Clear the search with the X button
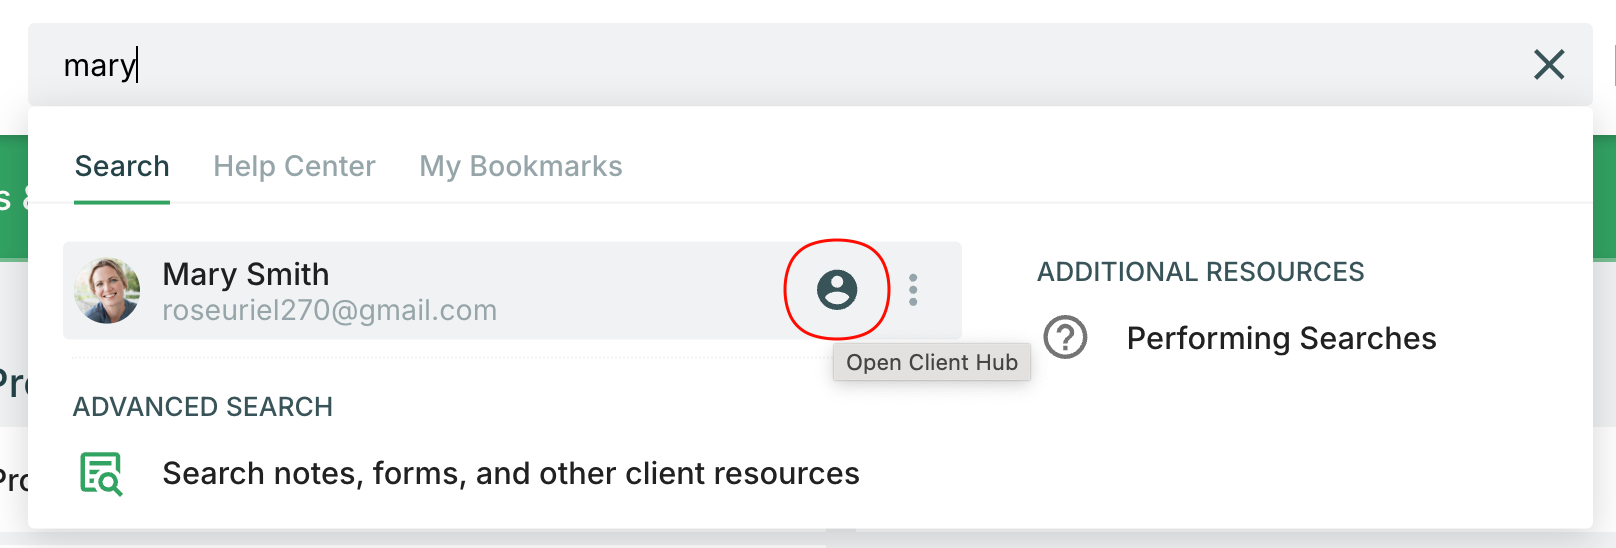Viewport: 1616px width, 548px height. [1548, 65]
